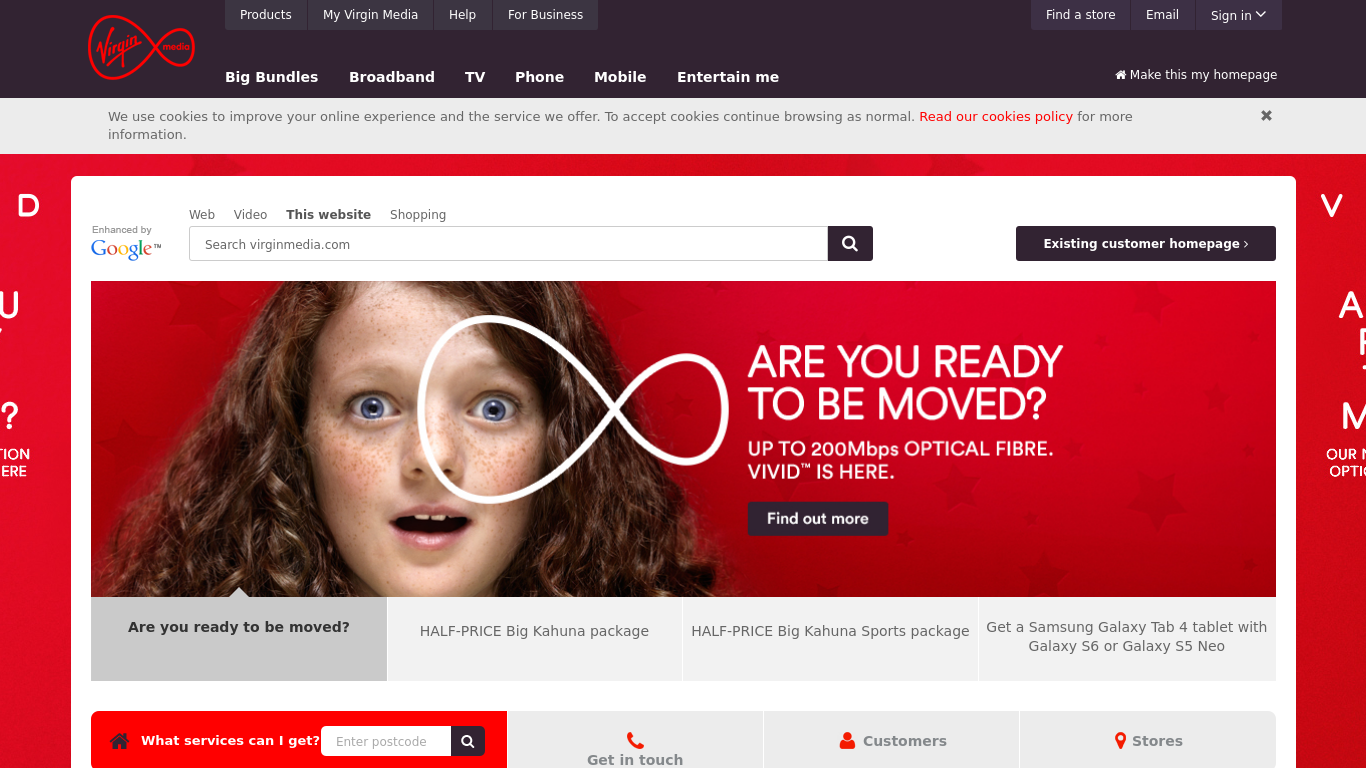This screenshot has width=1366, height=768.
Task: Click the person icon next to Customers
Action: [847, 741]
